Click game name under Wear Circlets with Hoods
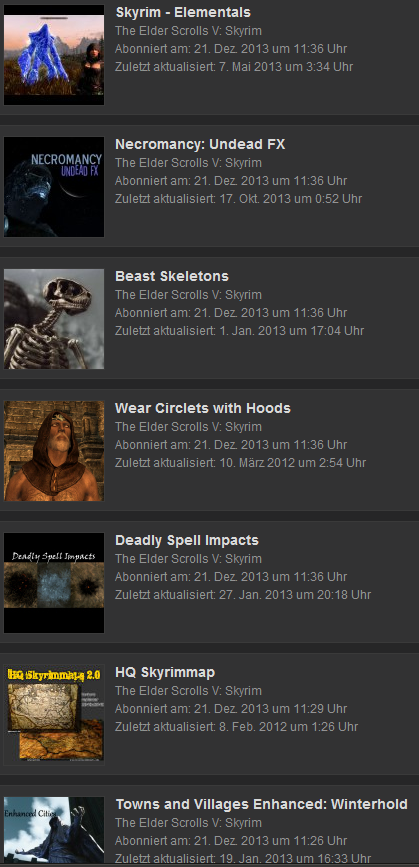The height and width of the screenshot is (867, 419). [188, 427]
